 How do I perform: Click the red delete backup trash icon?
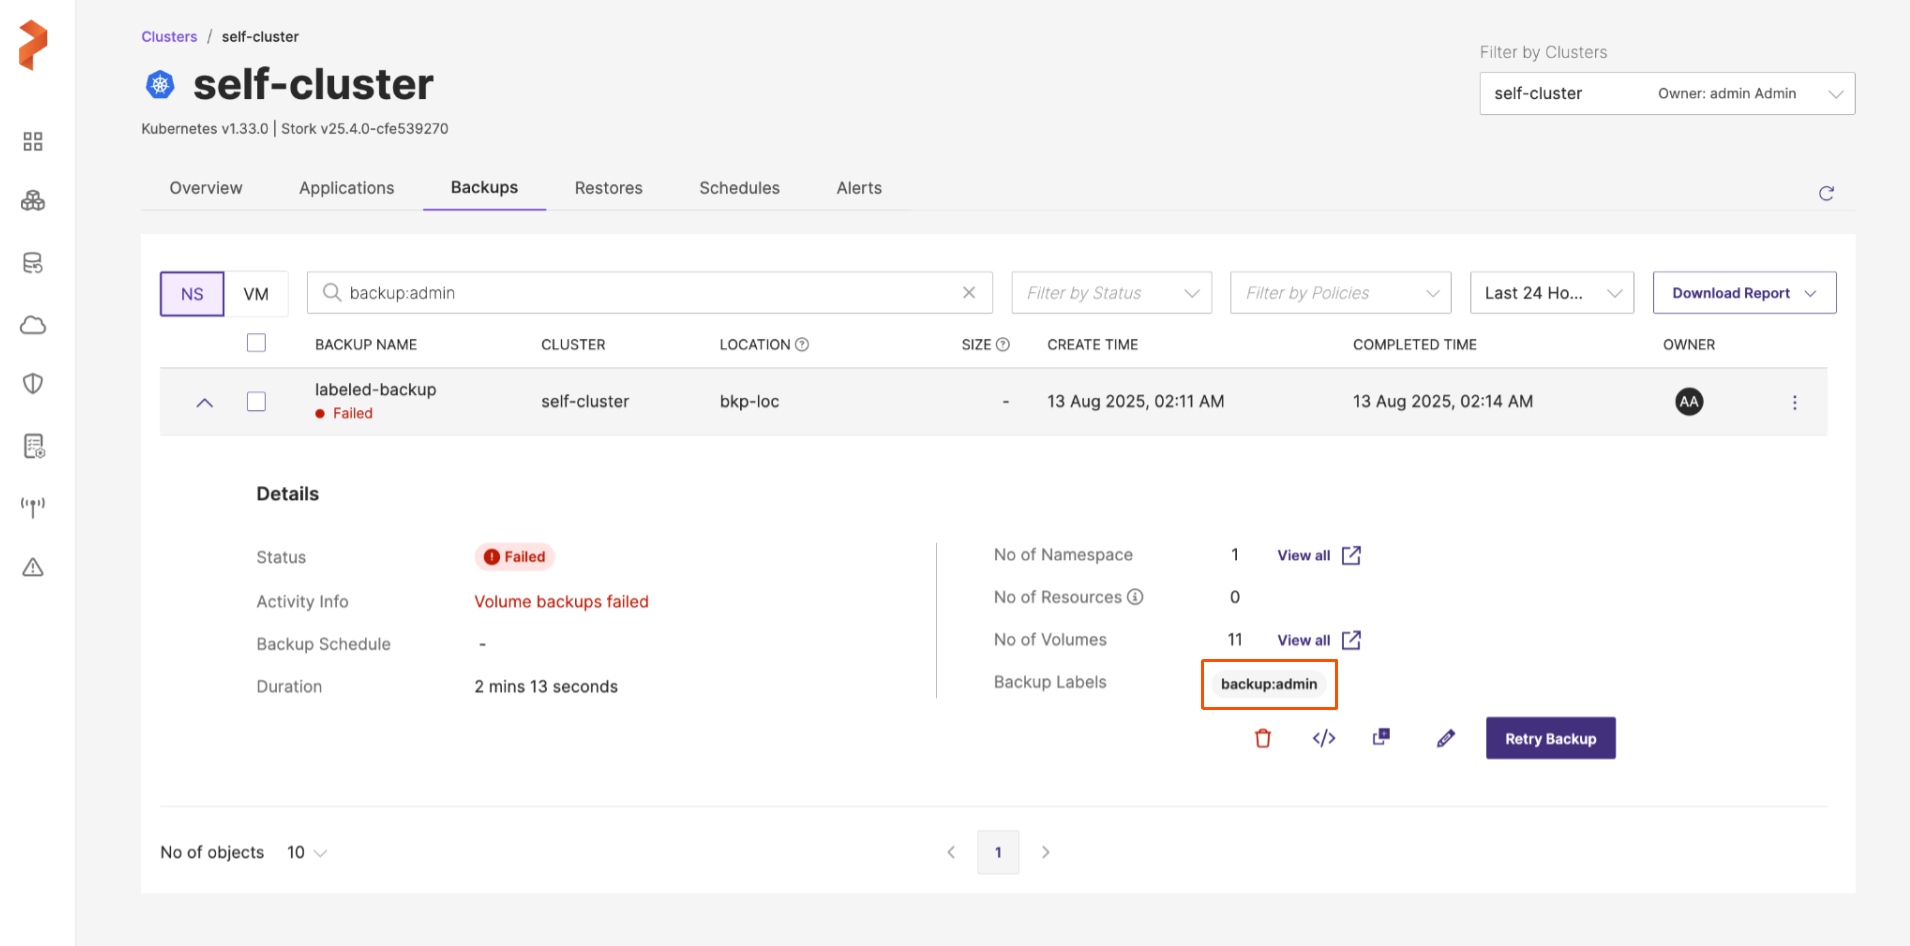(1263, 738)
